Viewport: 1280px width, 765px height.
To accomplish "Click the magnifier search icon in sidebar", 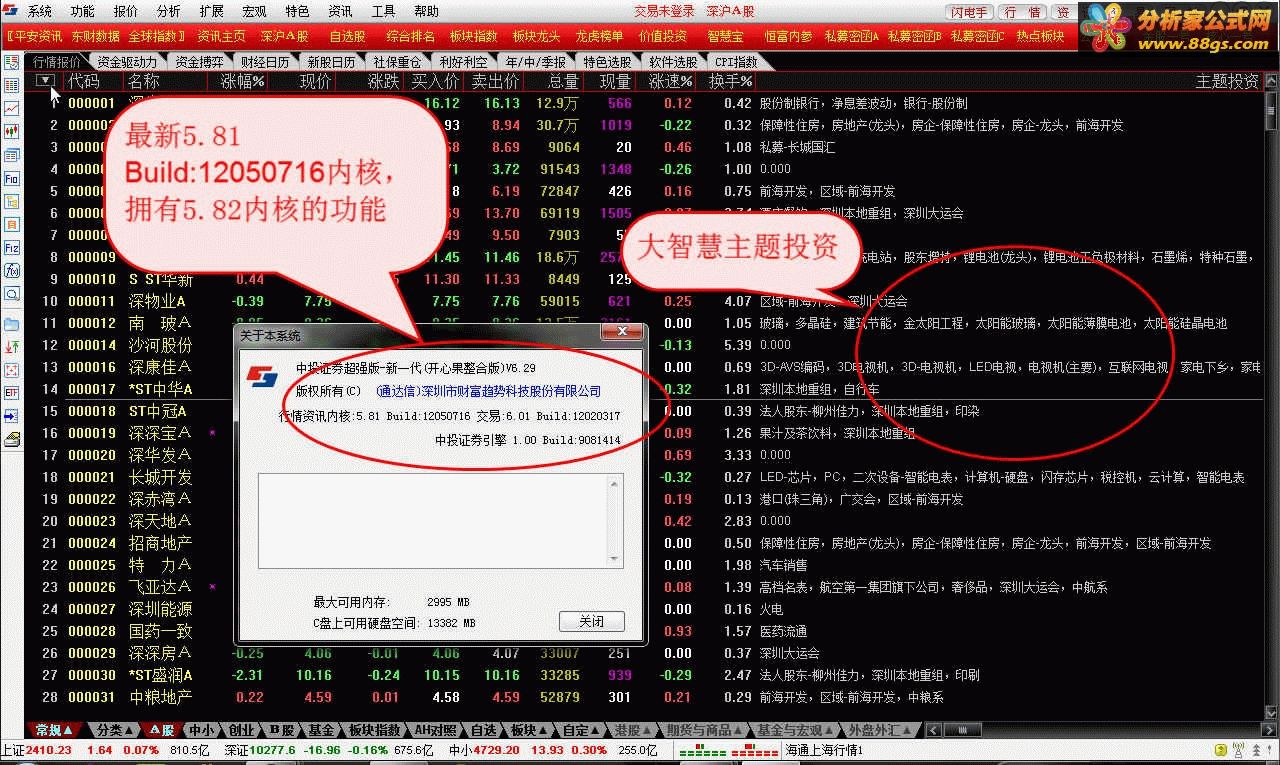I will click(x=11, y=293).
